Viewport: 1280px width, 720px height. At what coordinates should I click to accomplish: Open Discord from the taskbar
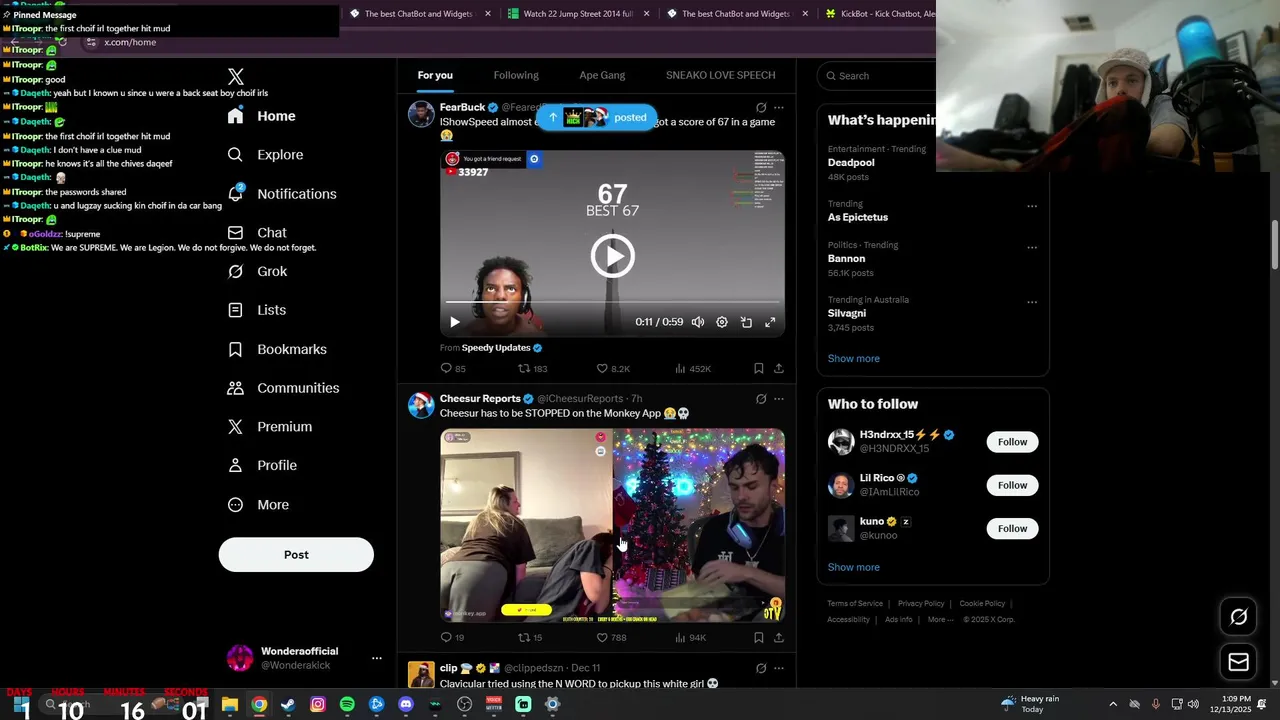406,704
